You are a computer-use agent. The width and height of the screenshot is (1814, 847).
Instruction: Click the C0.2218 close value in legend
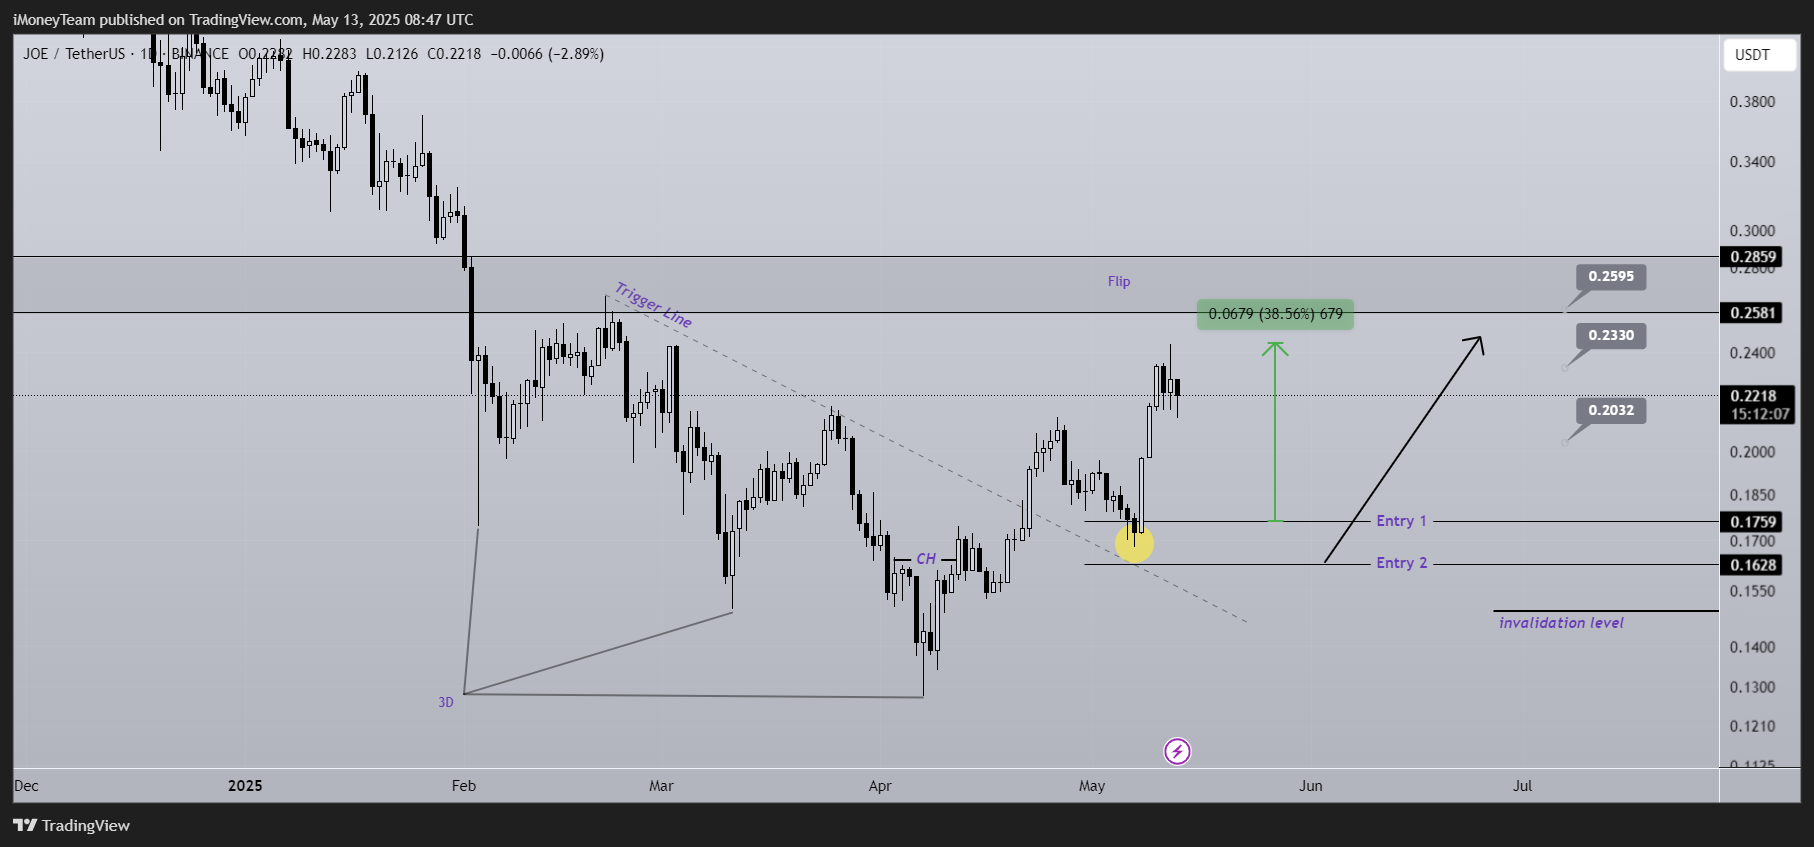(454, 54)
